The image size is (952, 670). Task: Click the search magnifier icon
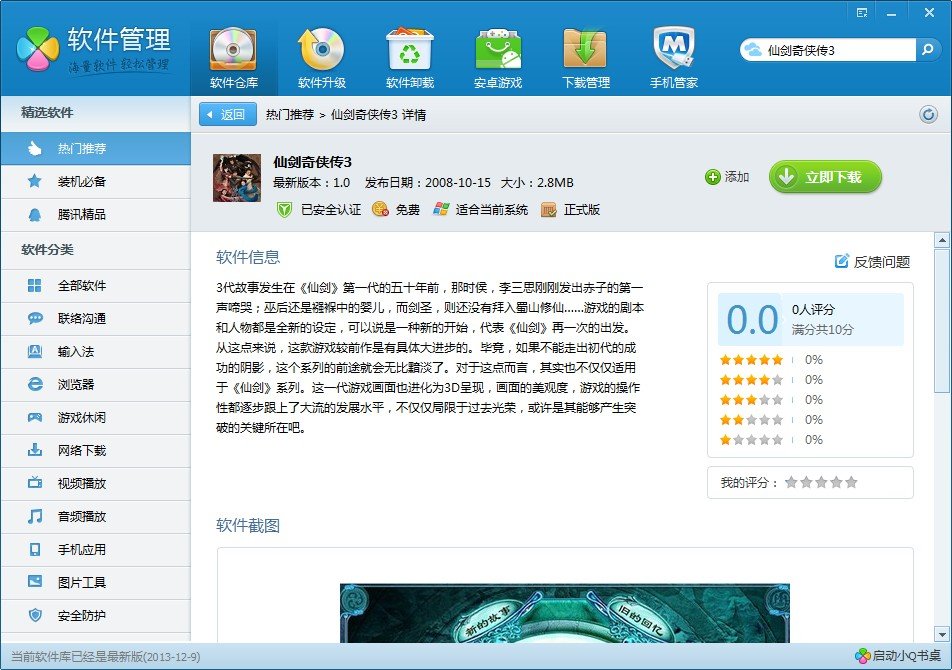pyautogui.click(x=930, y=47)
